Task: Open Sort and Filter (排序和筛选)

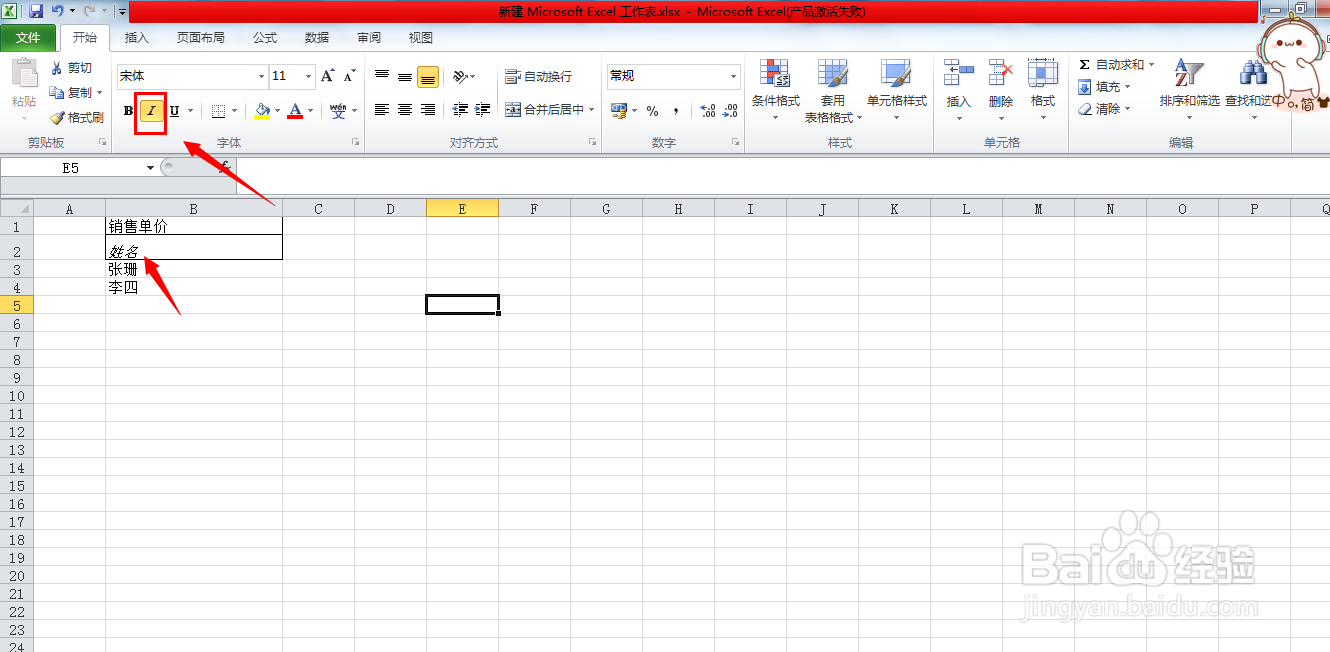Action: [x=1189, y=88]
